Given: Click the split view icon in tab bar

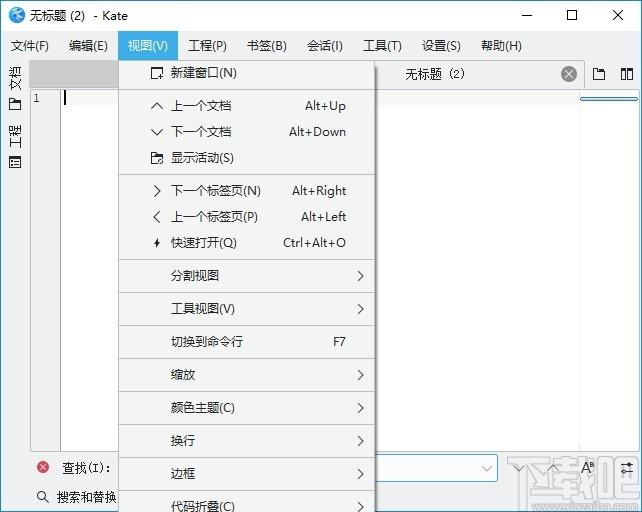Looking at the screenshot, I should tap(626, 74).
